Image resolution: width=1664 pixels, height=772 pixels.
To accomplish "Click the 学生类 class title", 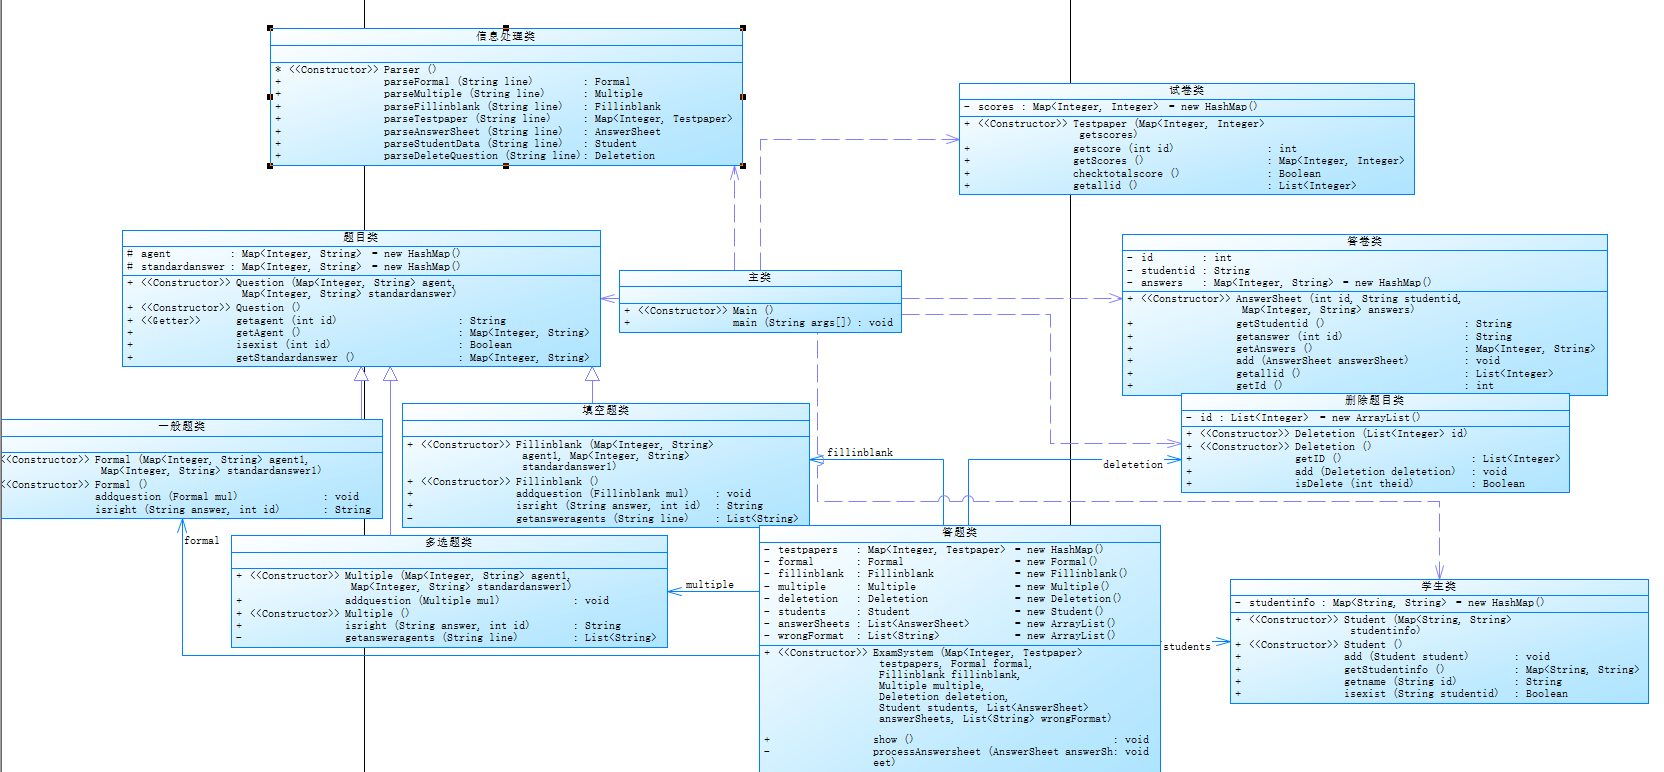I will pos(1439,586).
